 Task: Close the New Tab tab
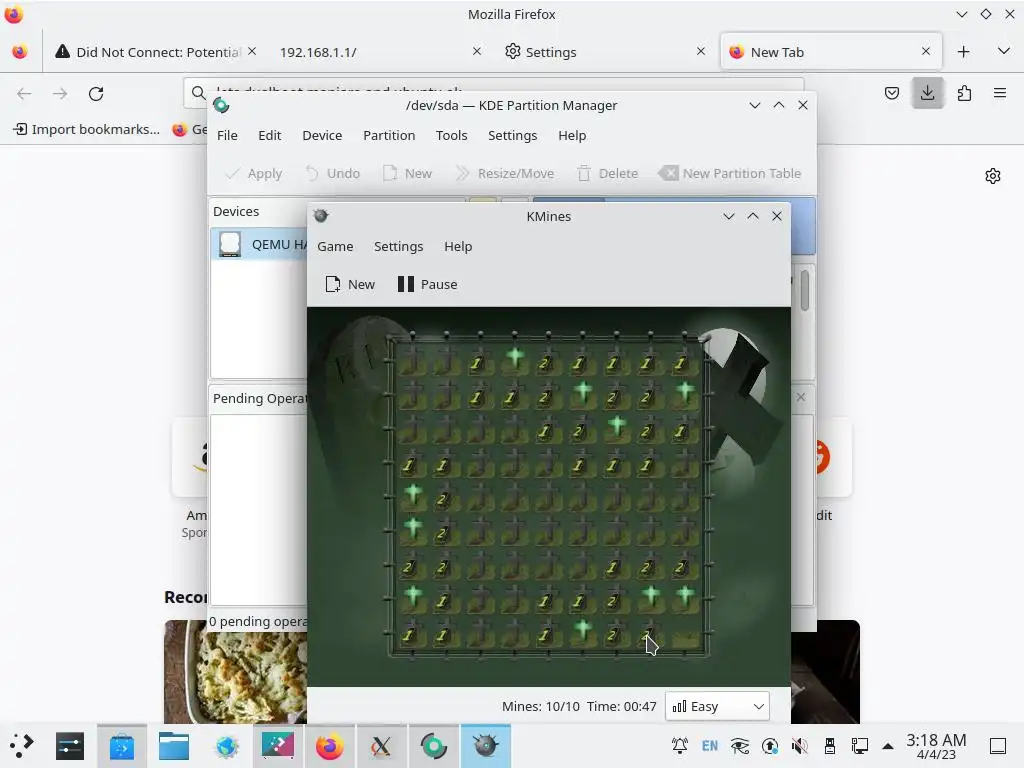click(925, 51)
